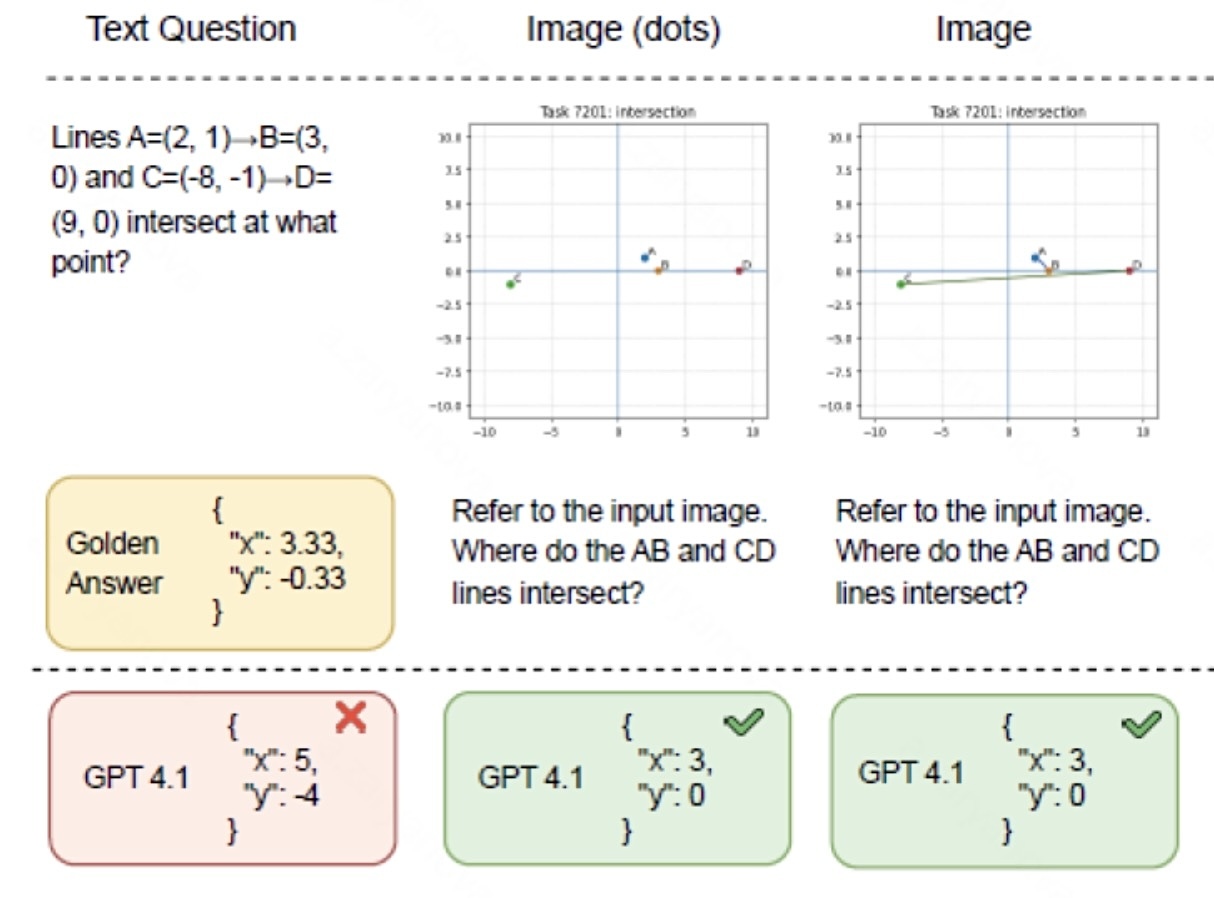Select the "Image (dots)" column header
The image size is (1214, 898).
pyautogui.click(x=623, y=29)
